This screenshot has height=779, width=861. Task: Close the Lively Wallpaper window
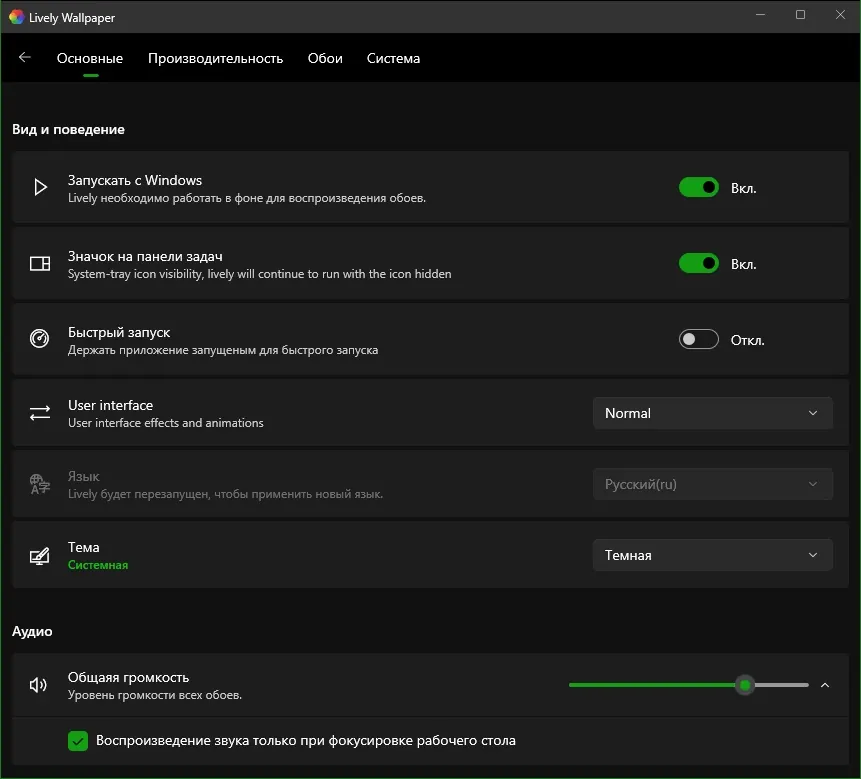click(x=840, y=15)
